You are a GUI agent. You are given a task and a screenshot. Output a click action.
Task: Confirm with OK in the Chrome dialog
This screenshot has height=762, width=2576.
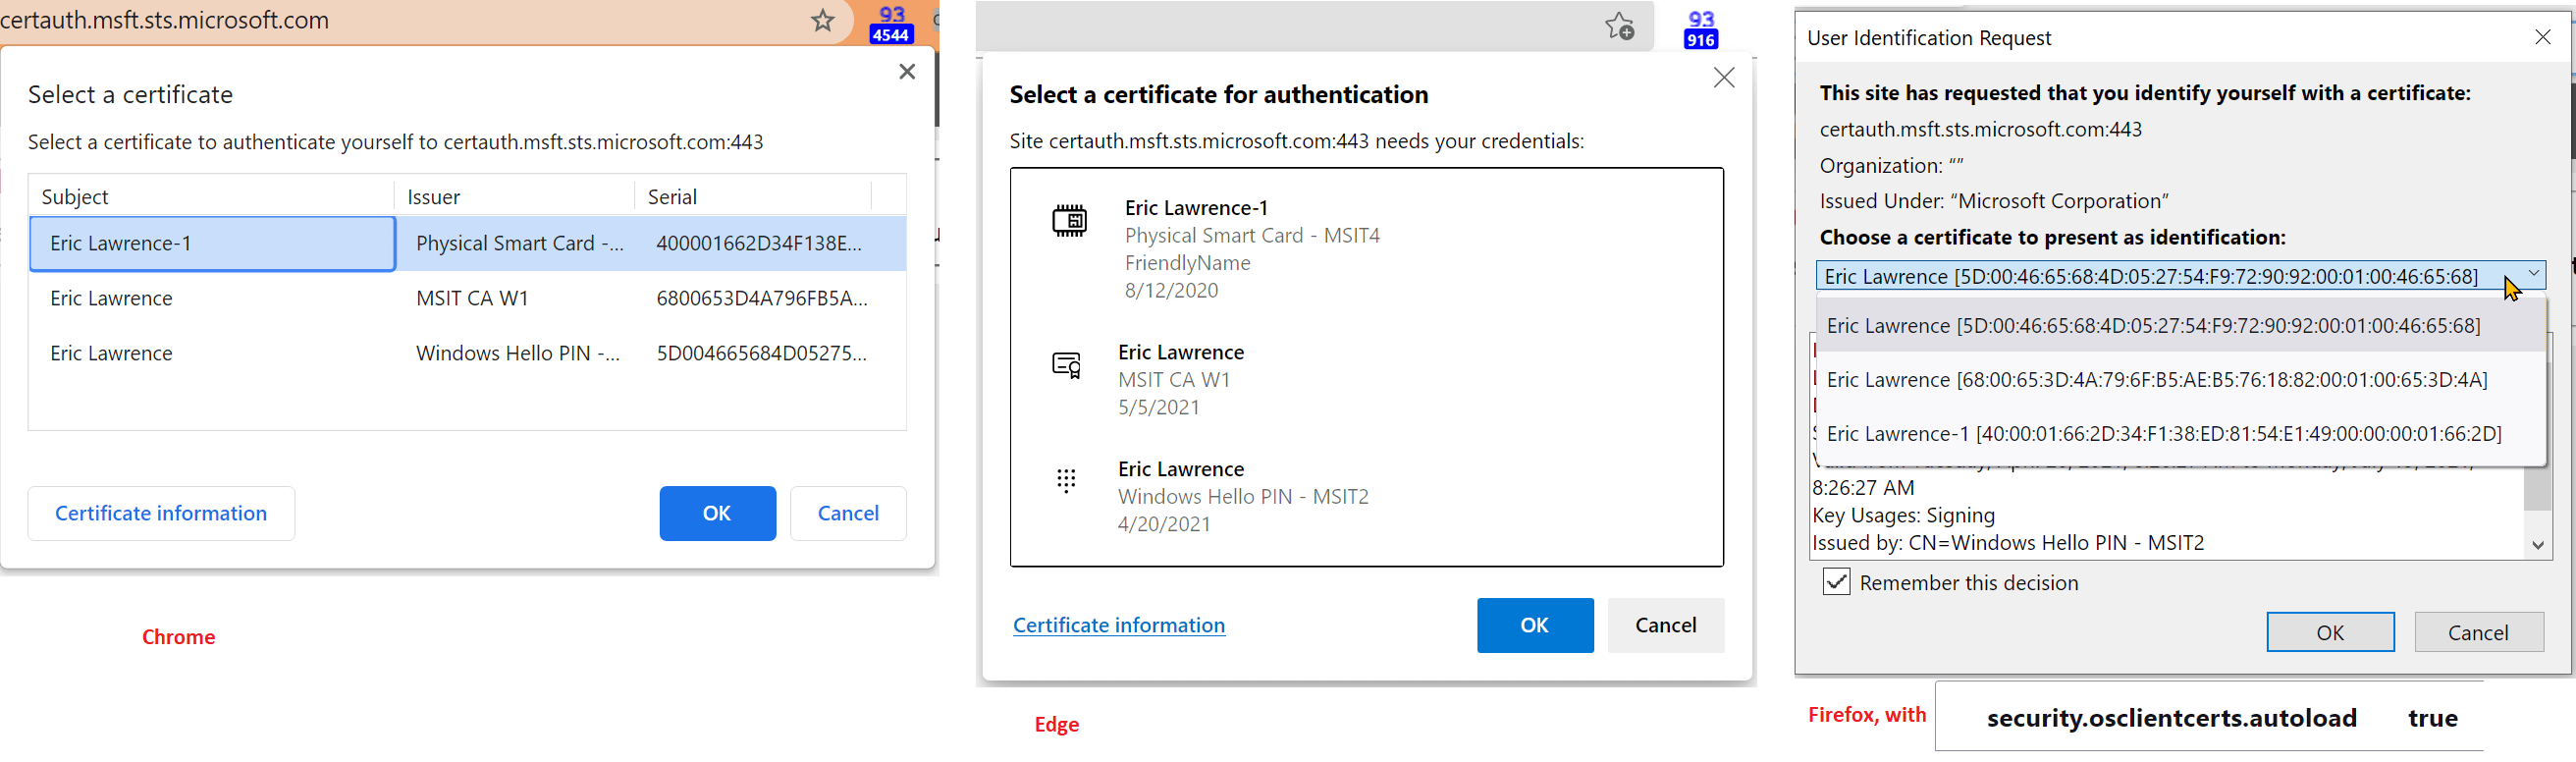coord(717,513)
